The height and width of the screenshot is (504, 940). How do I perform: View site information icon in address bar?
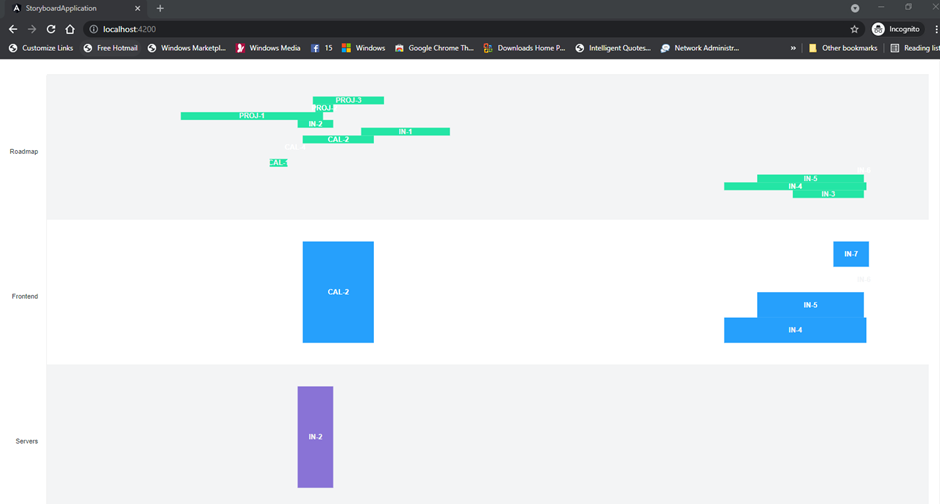pos(94,29)
